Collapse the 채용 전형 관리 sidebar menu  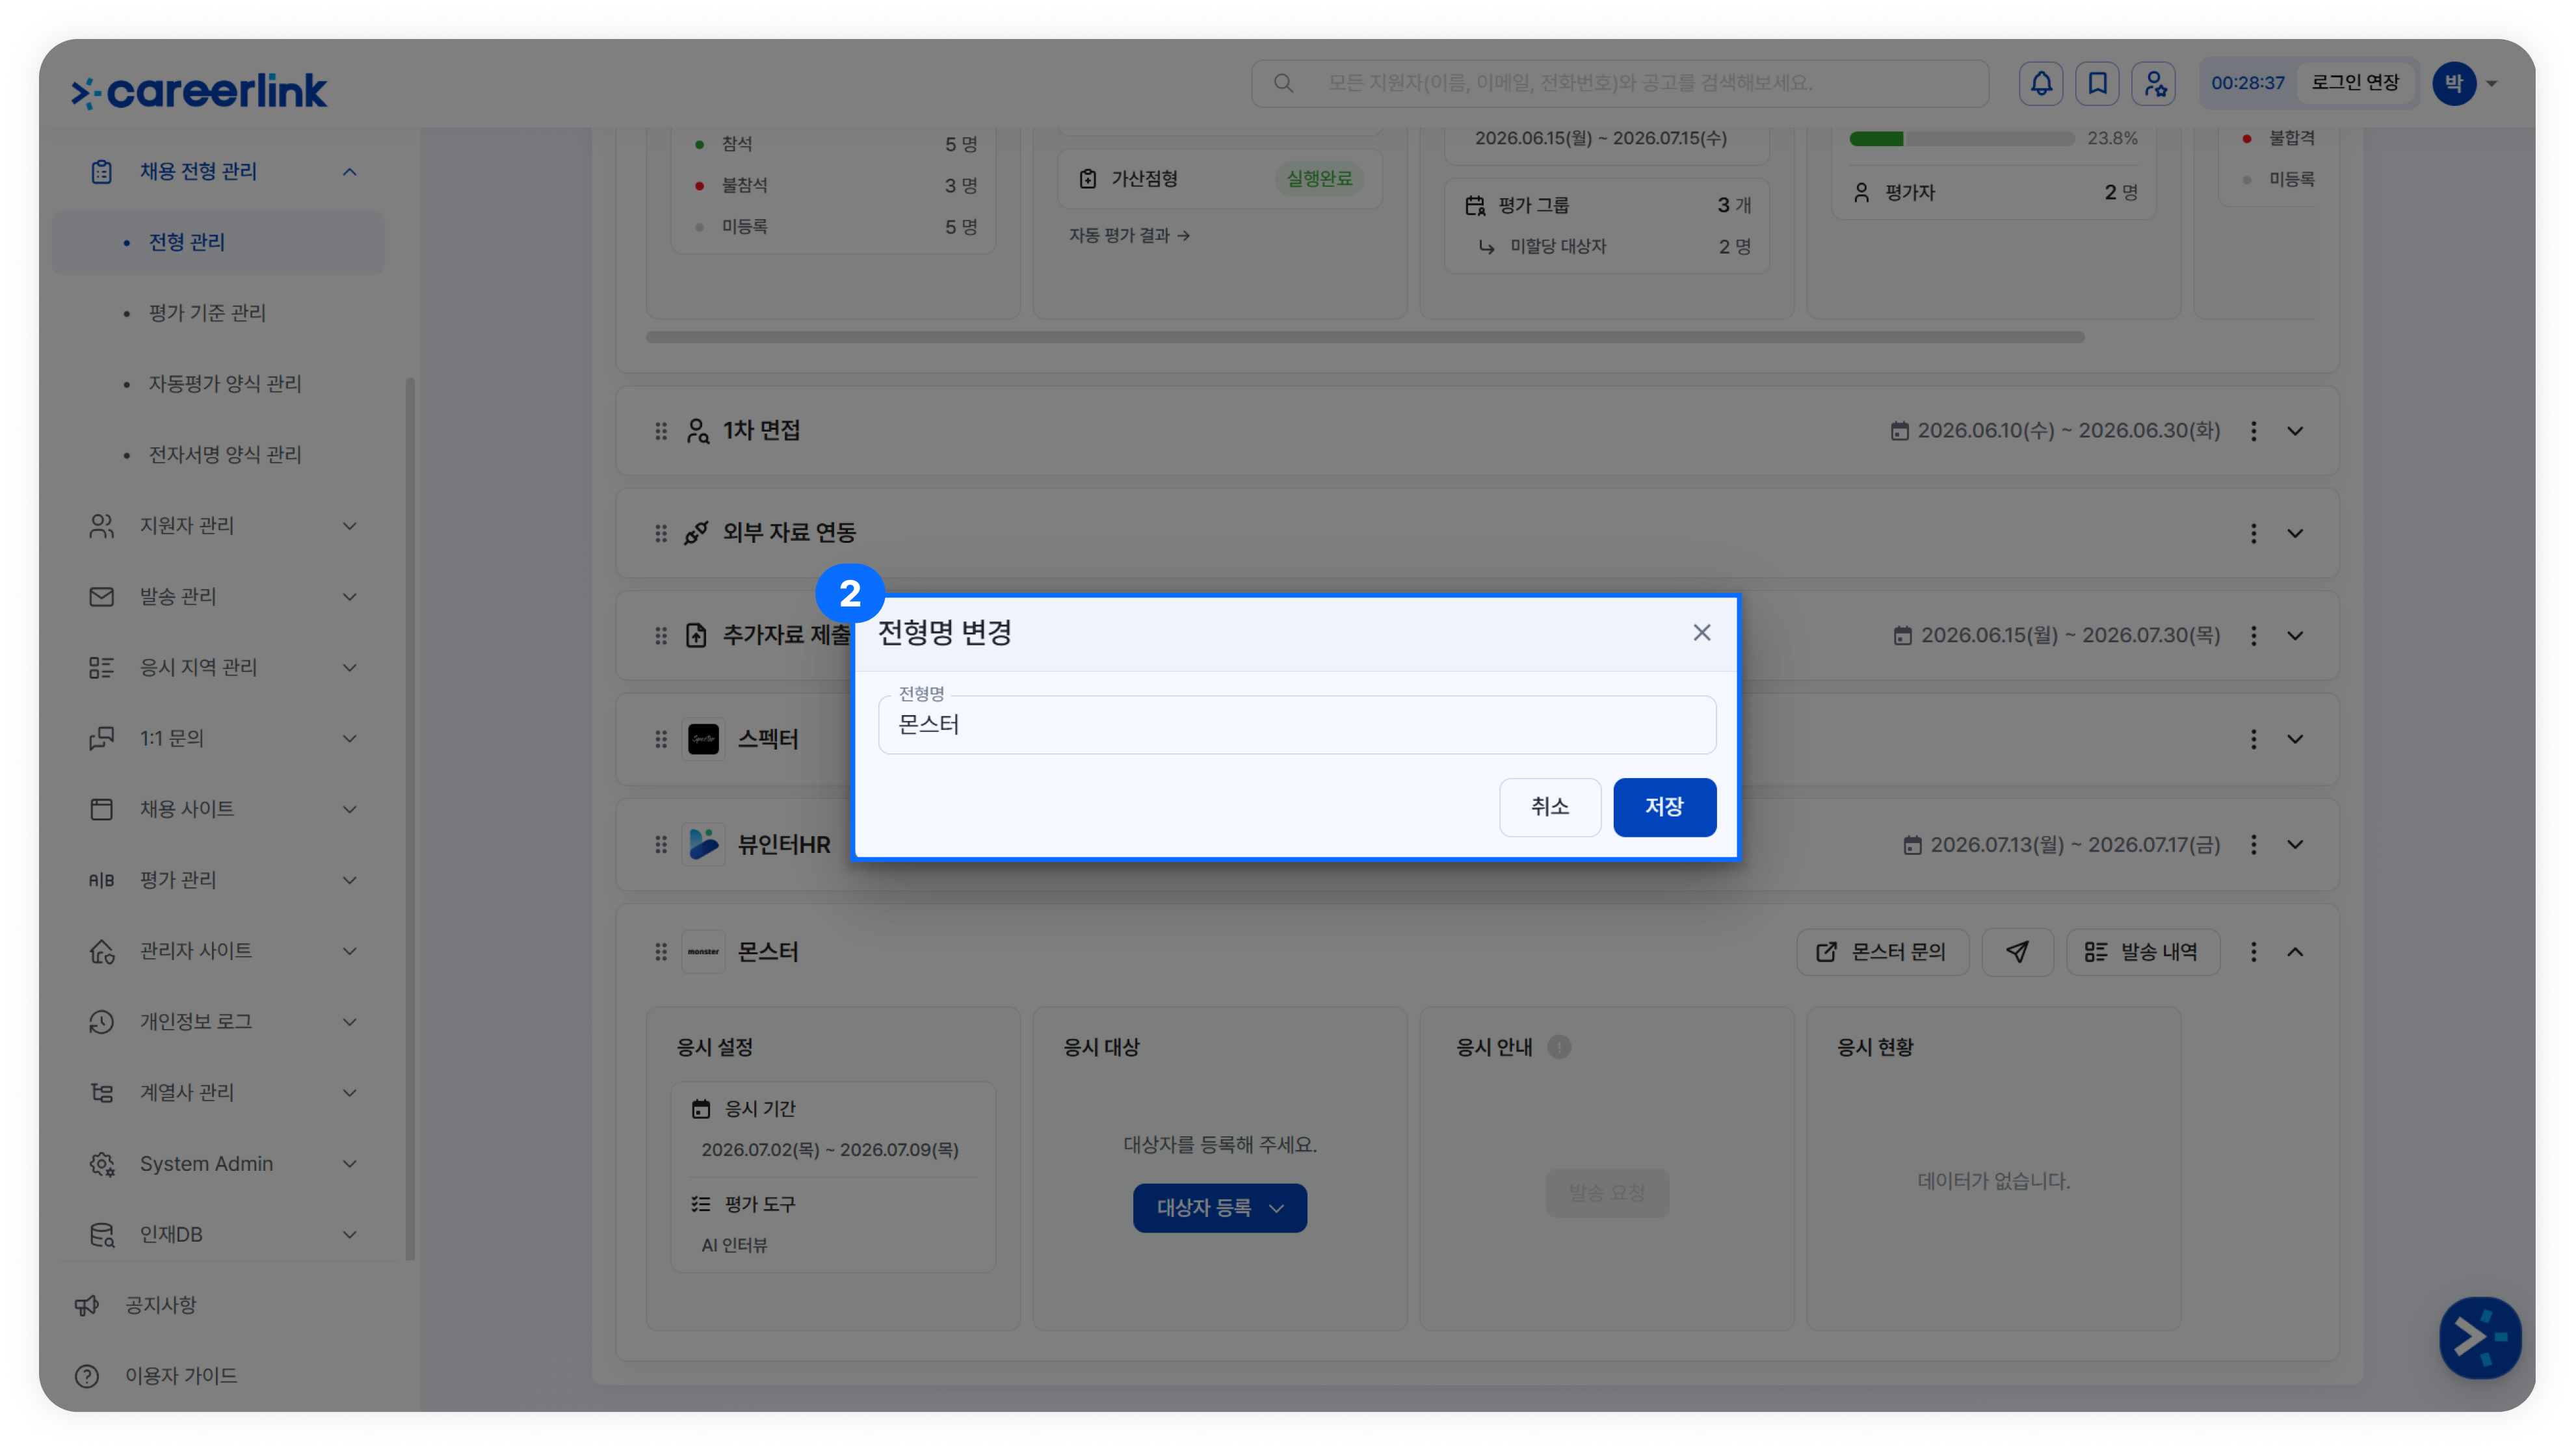(349, 172)
